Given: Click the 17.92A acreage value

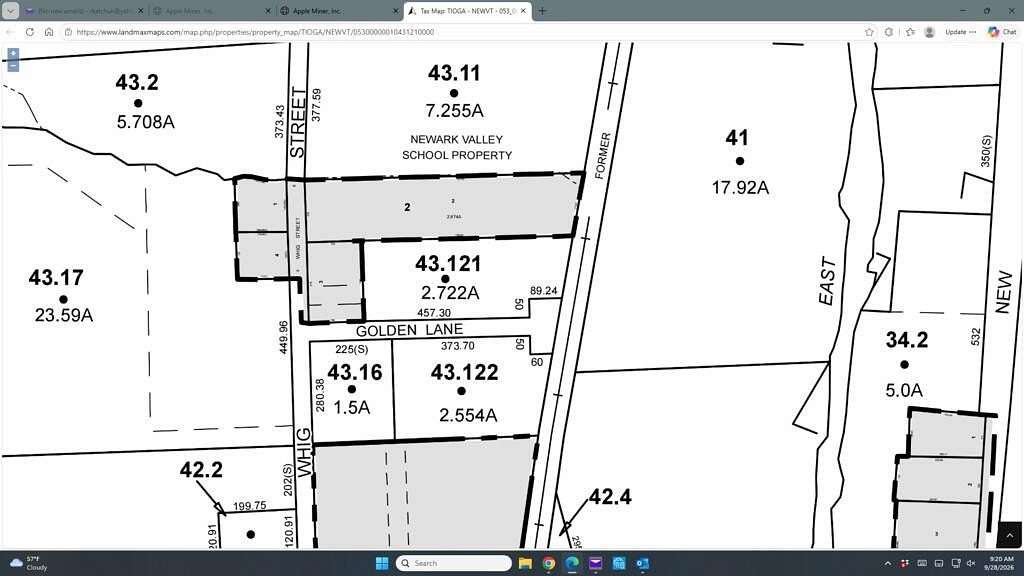Looking at the screenshot, I should pyautogui.click(x=740, y=188).
